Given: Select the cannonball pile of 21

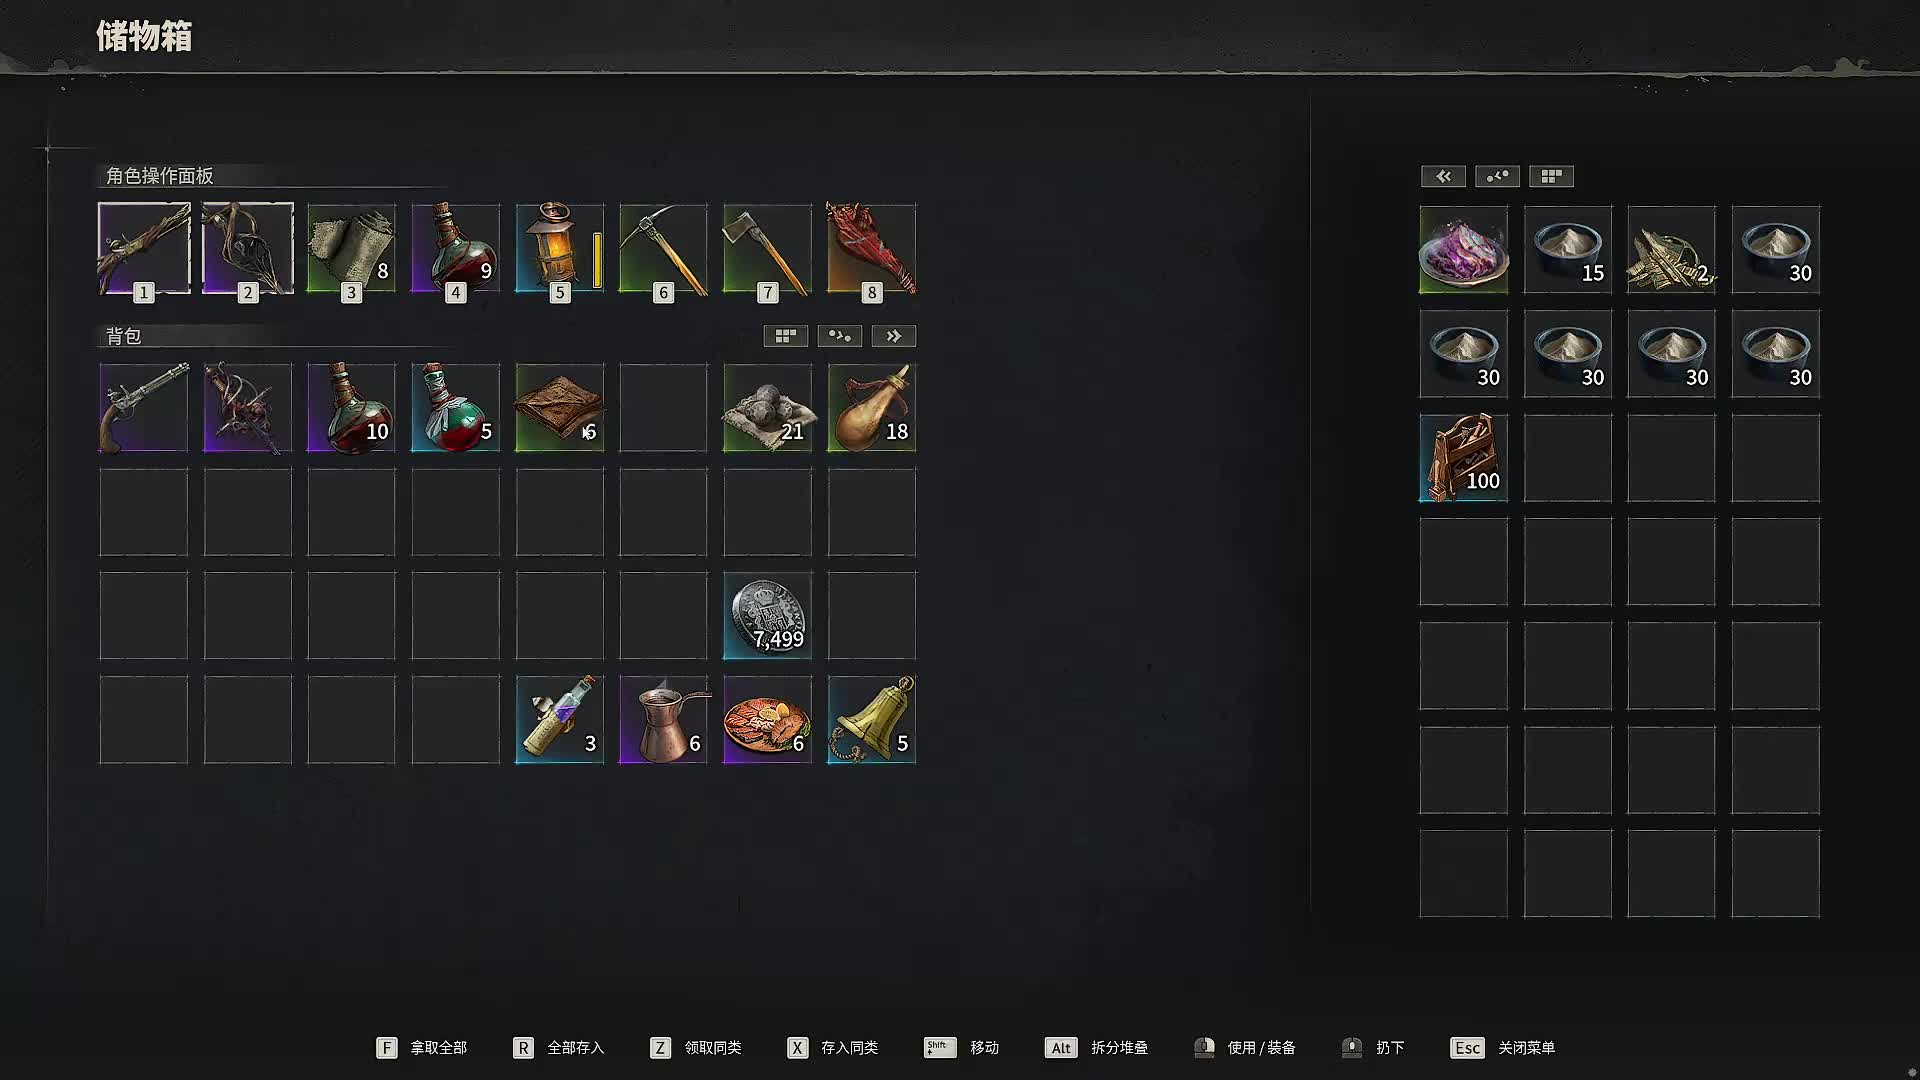Looking at the screenshot, I should coord(767,407).
